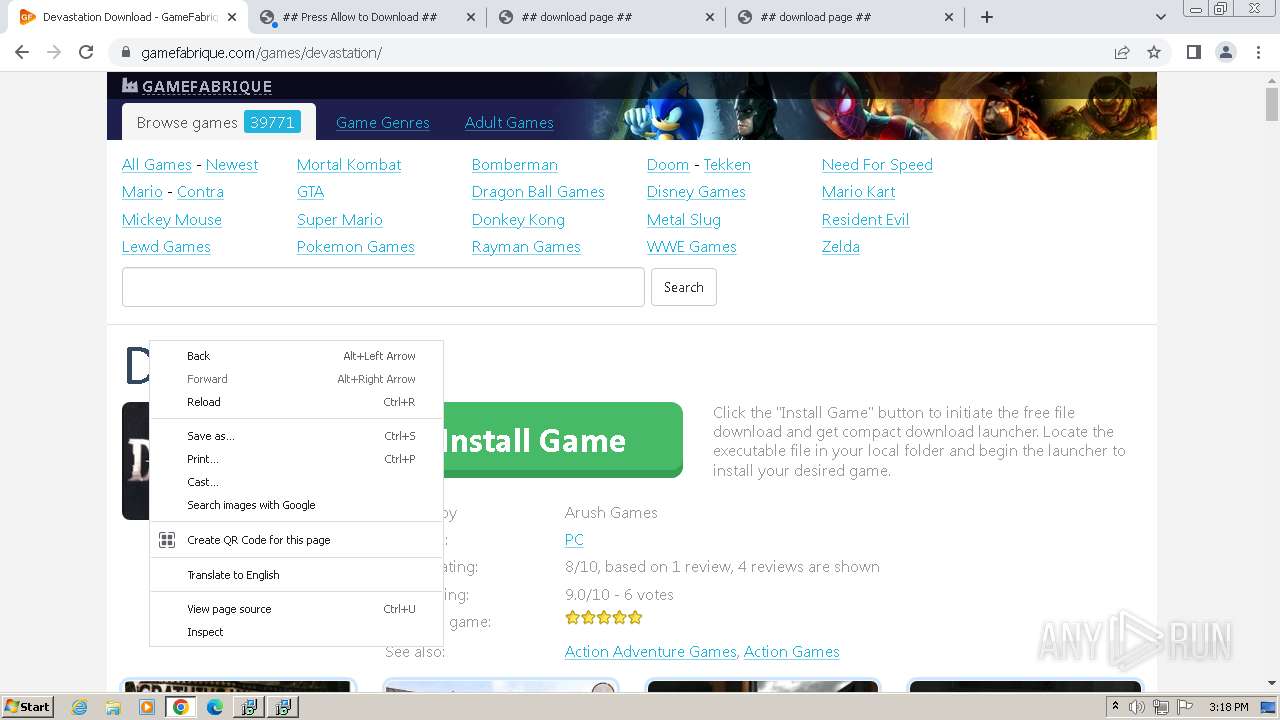Bookmark this page with the star icon

(x=1154, y=52)
